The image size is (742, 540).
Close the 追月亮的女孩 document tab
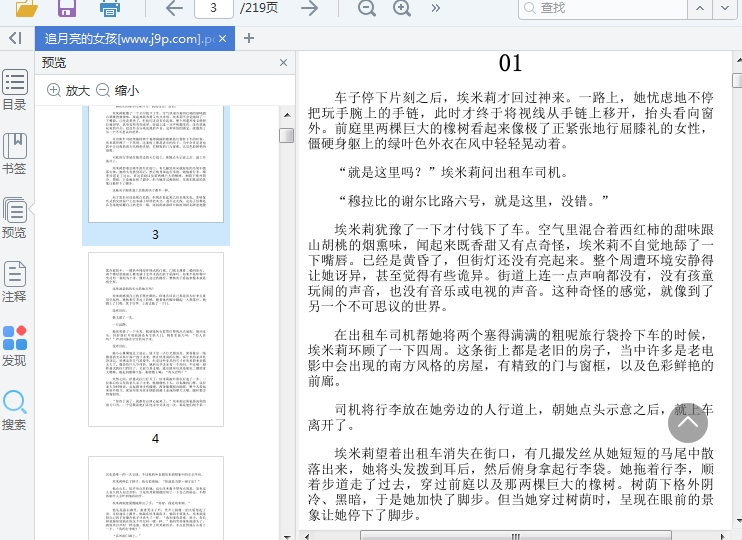tap(223, 39)
